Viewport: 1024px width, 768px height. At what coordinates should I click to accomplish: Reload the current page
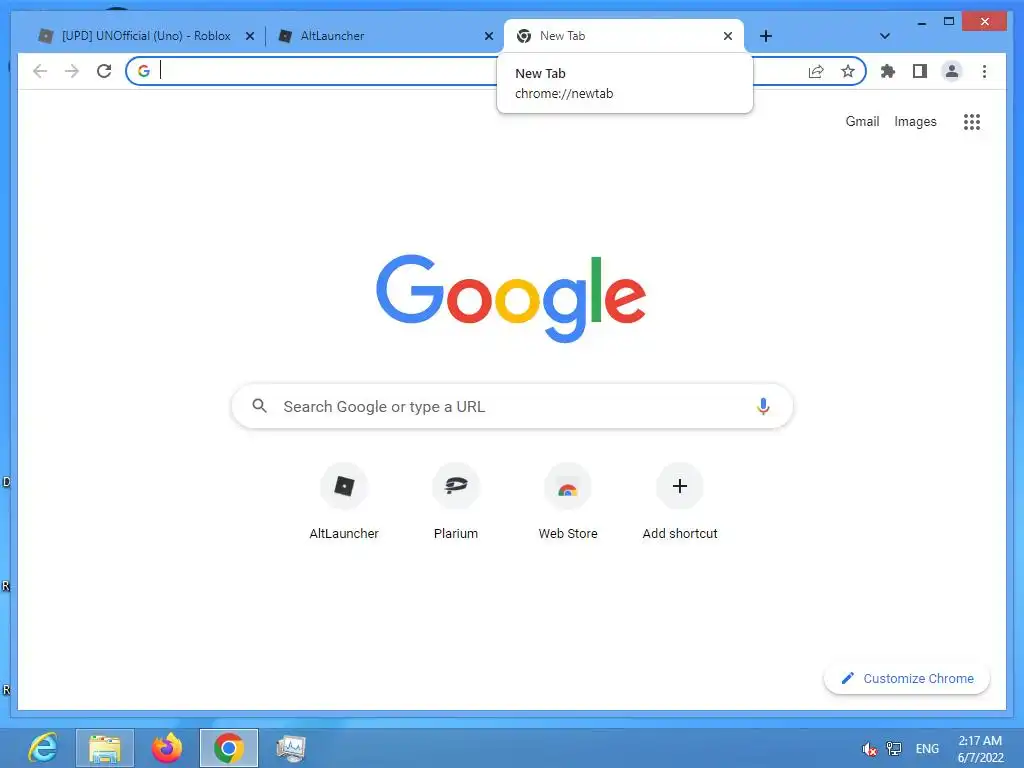104,71
